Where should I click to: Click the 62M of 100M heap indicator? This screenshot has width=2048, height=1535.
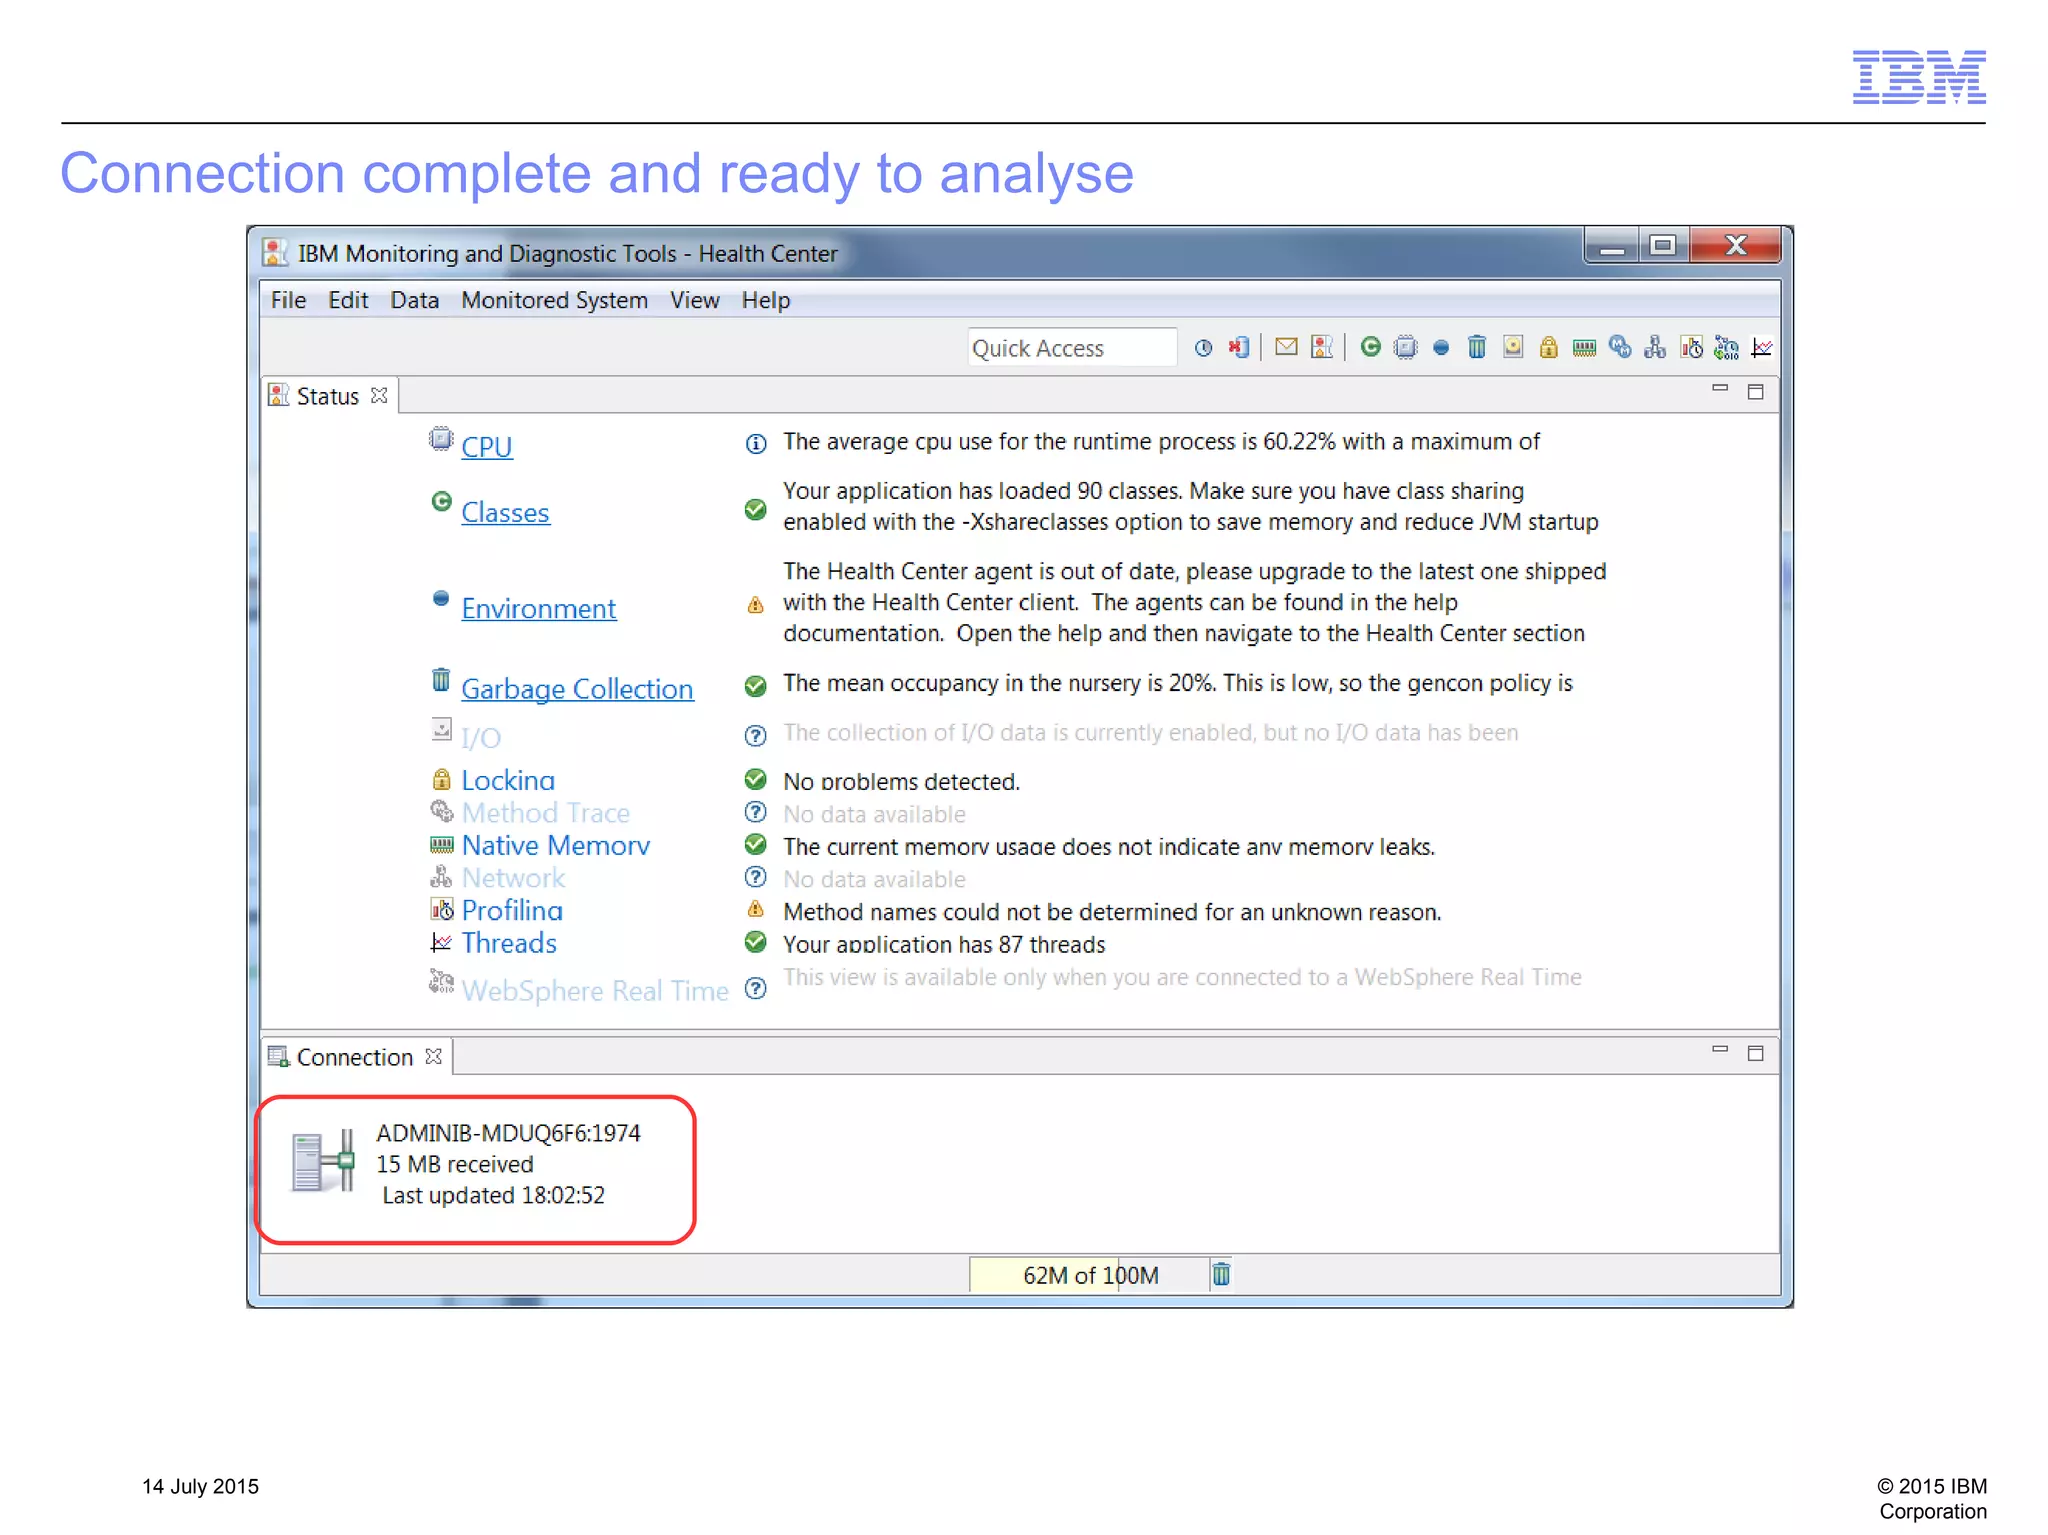click(x=1090, y=1275)
